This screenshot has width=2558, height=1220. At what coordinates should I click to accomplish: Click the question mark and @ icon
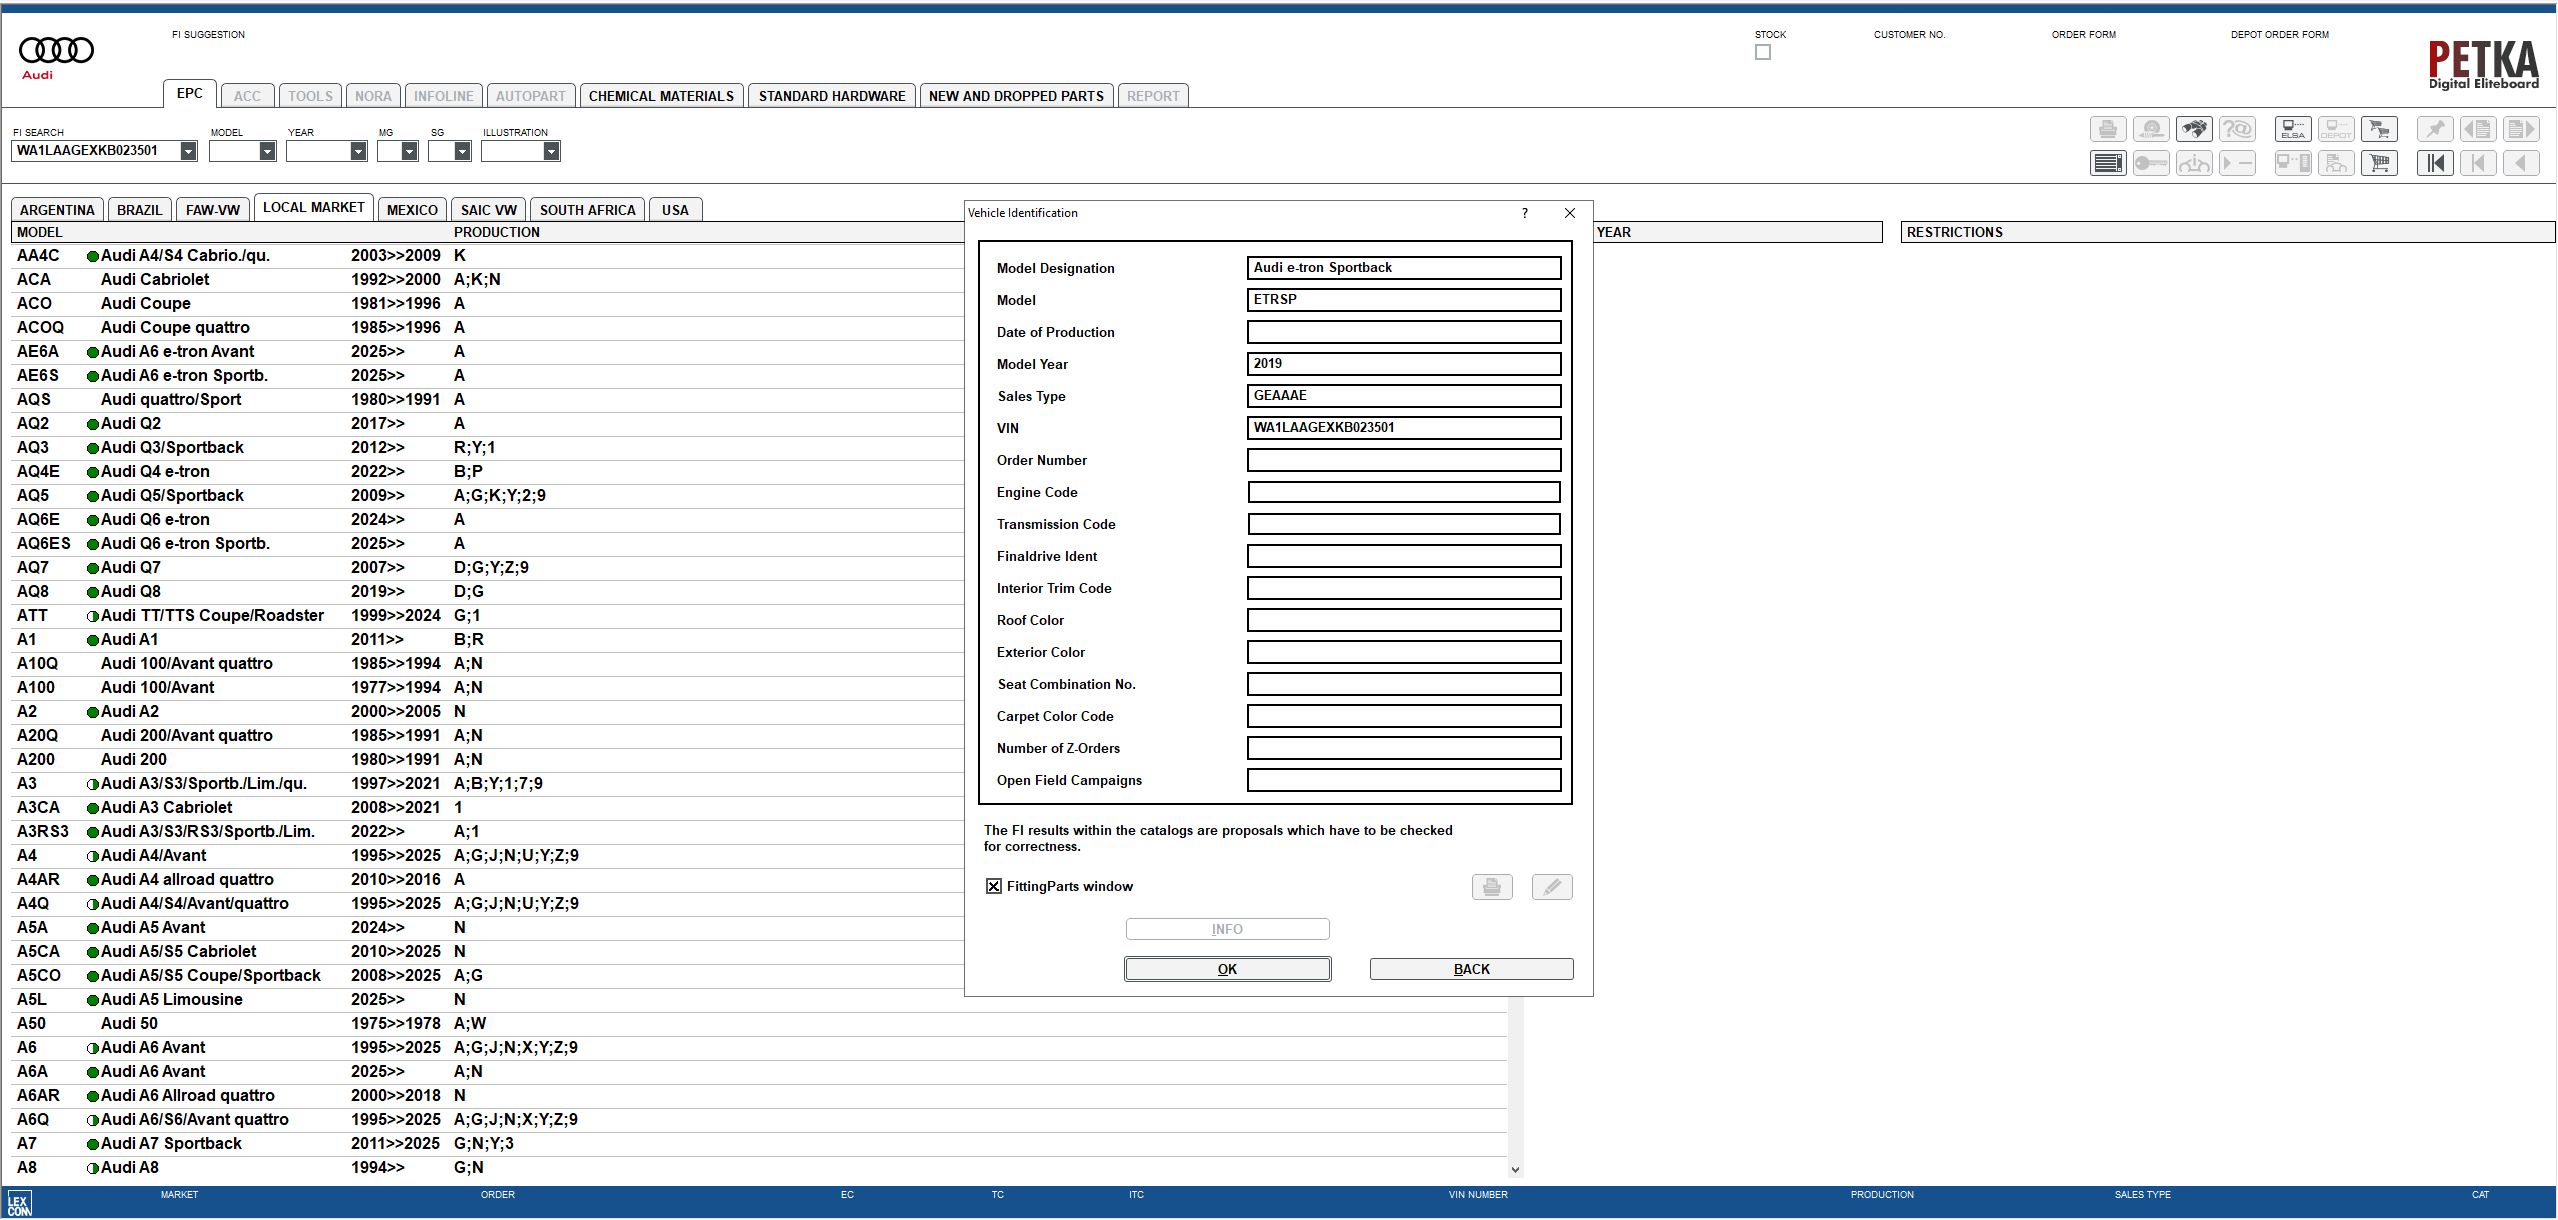point(2237,129)
